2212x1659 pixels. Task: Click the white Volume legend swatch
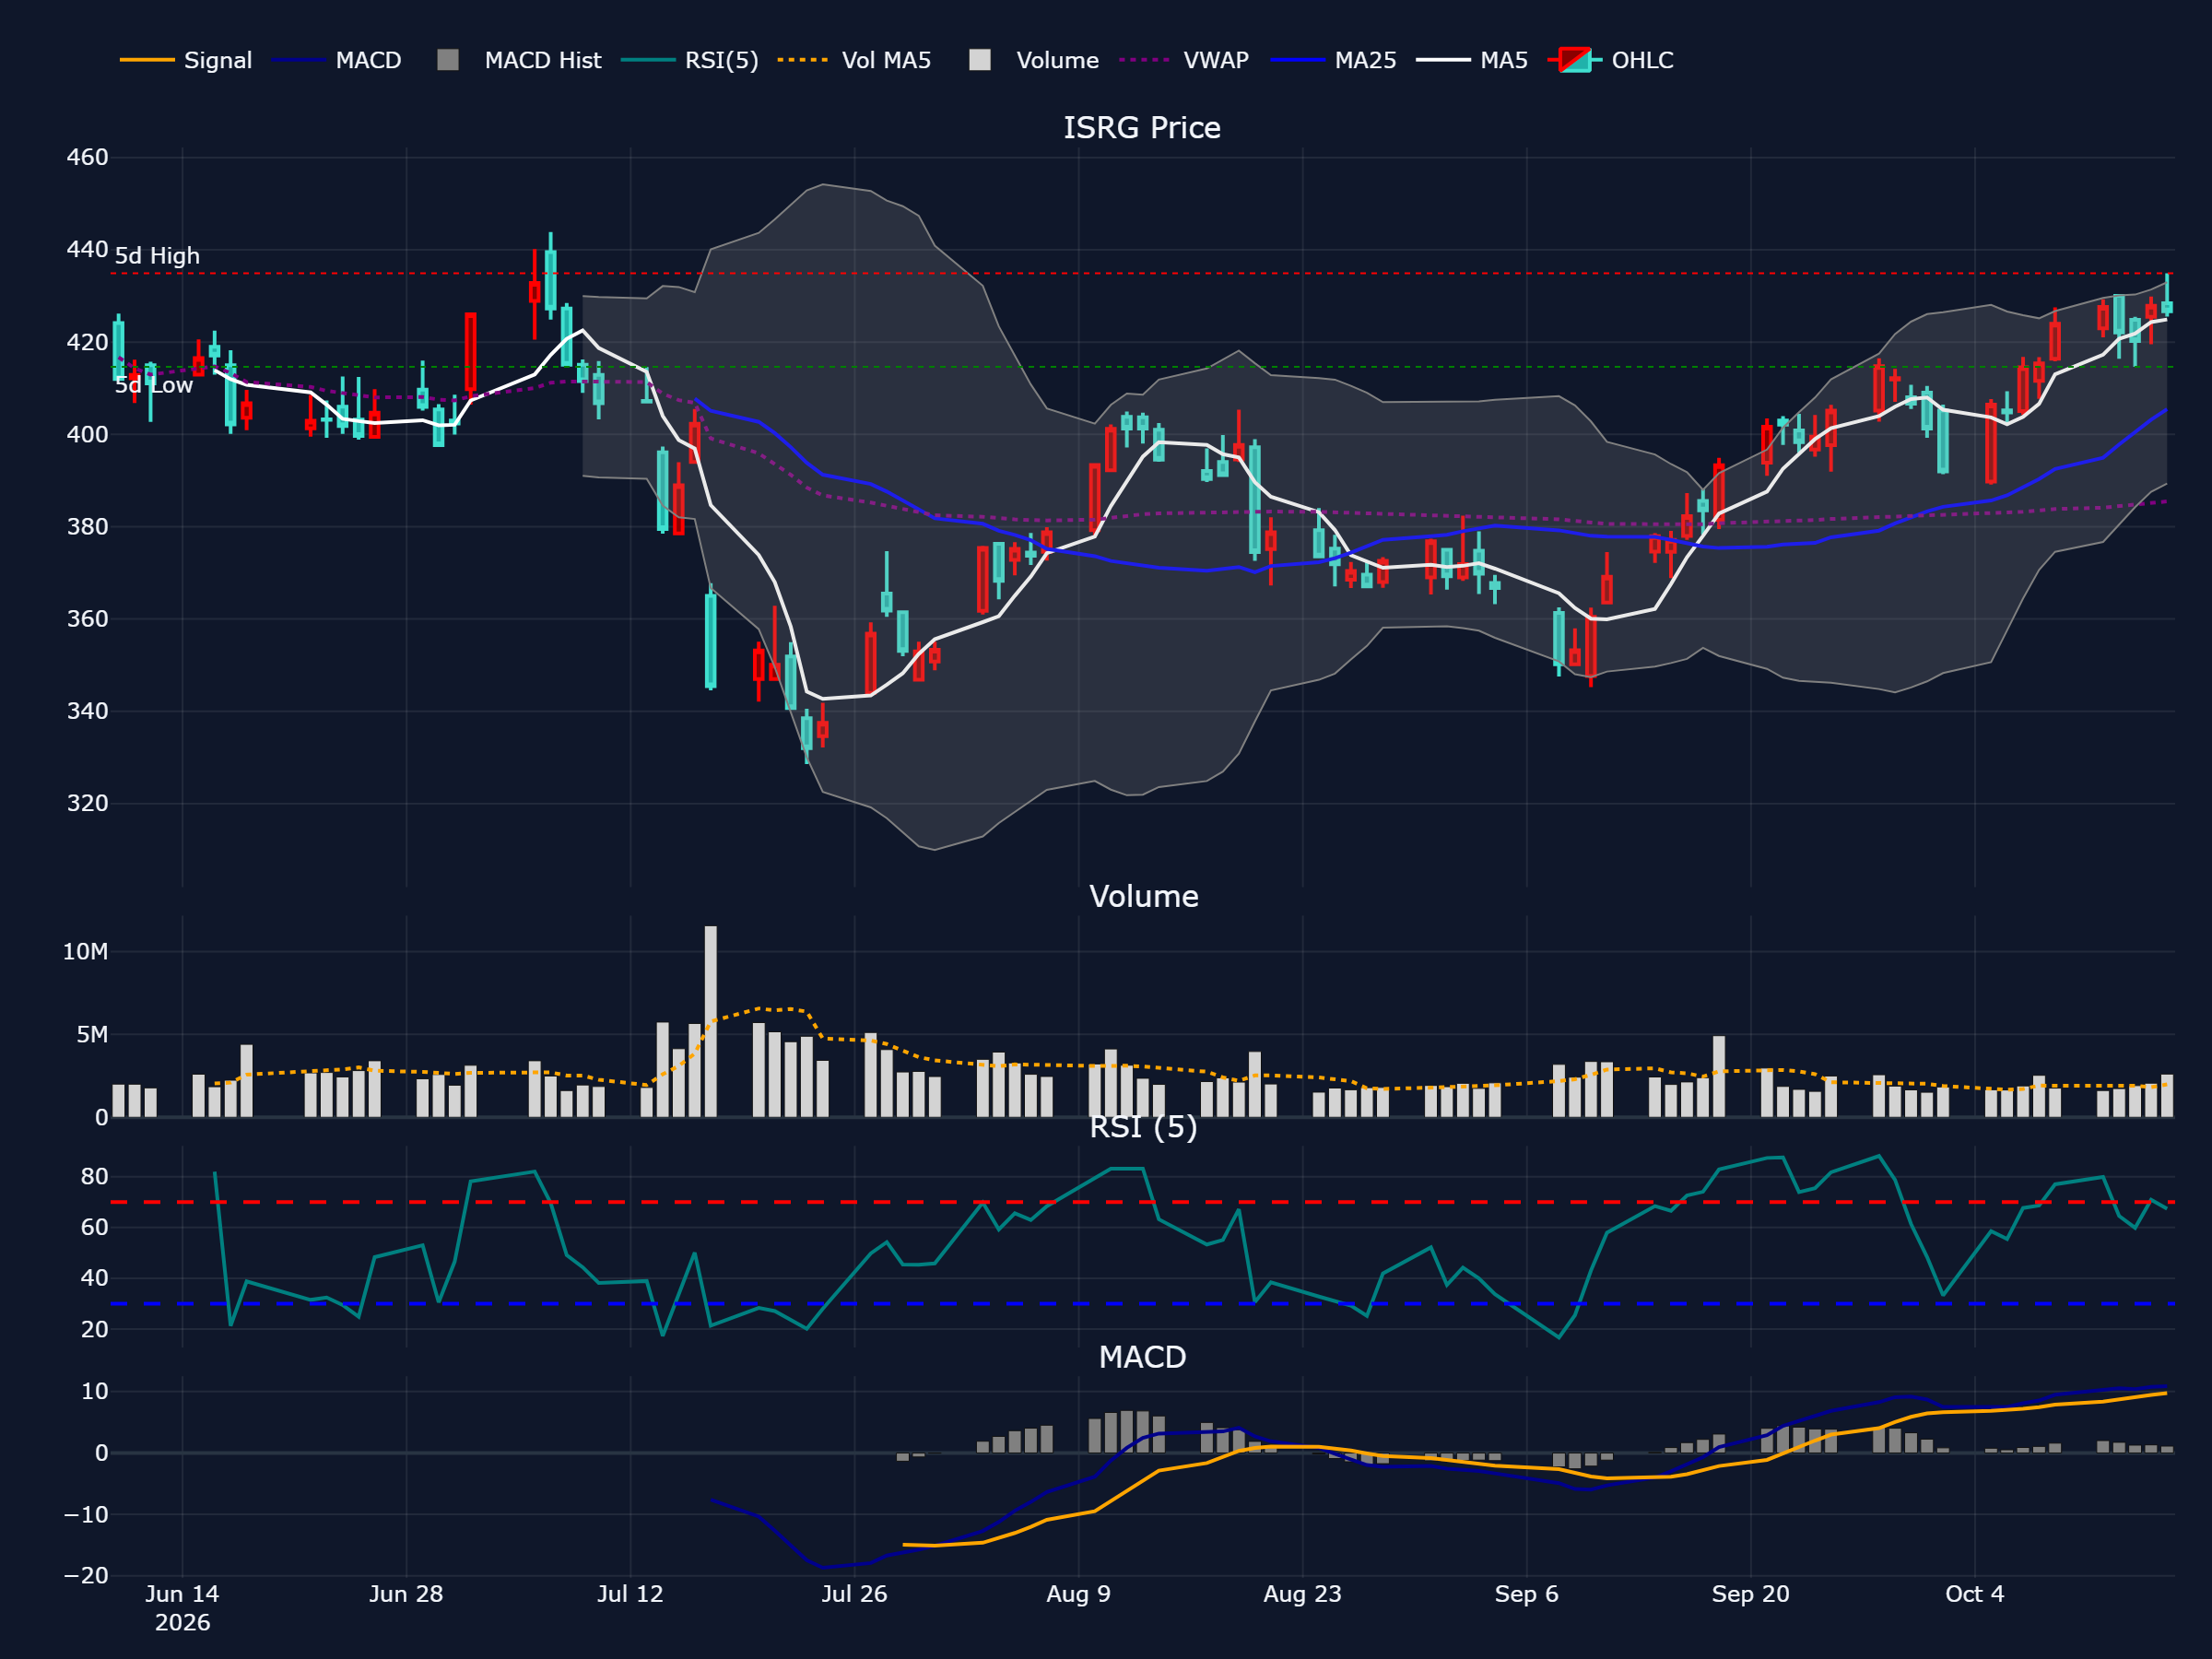coord(980,60)
